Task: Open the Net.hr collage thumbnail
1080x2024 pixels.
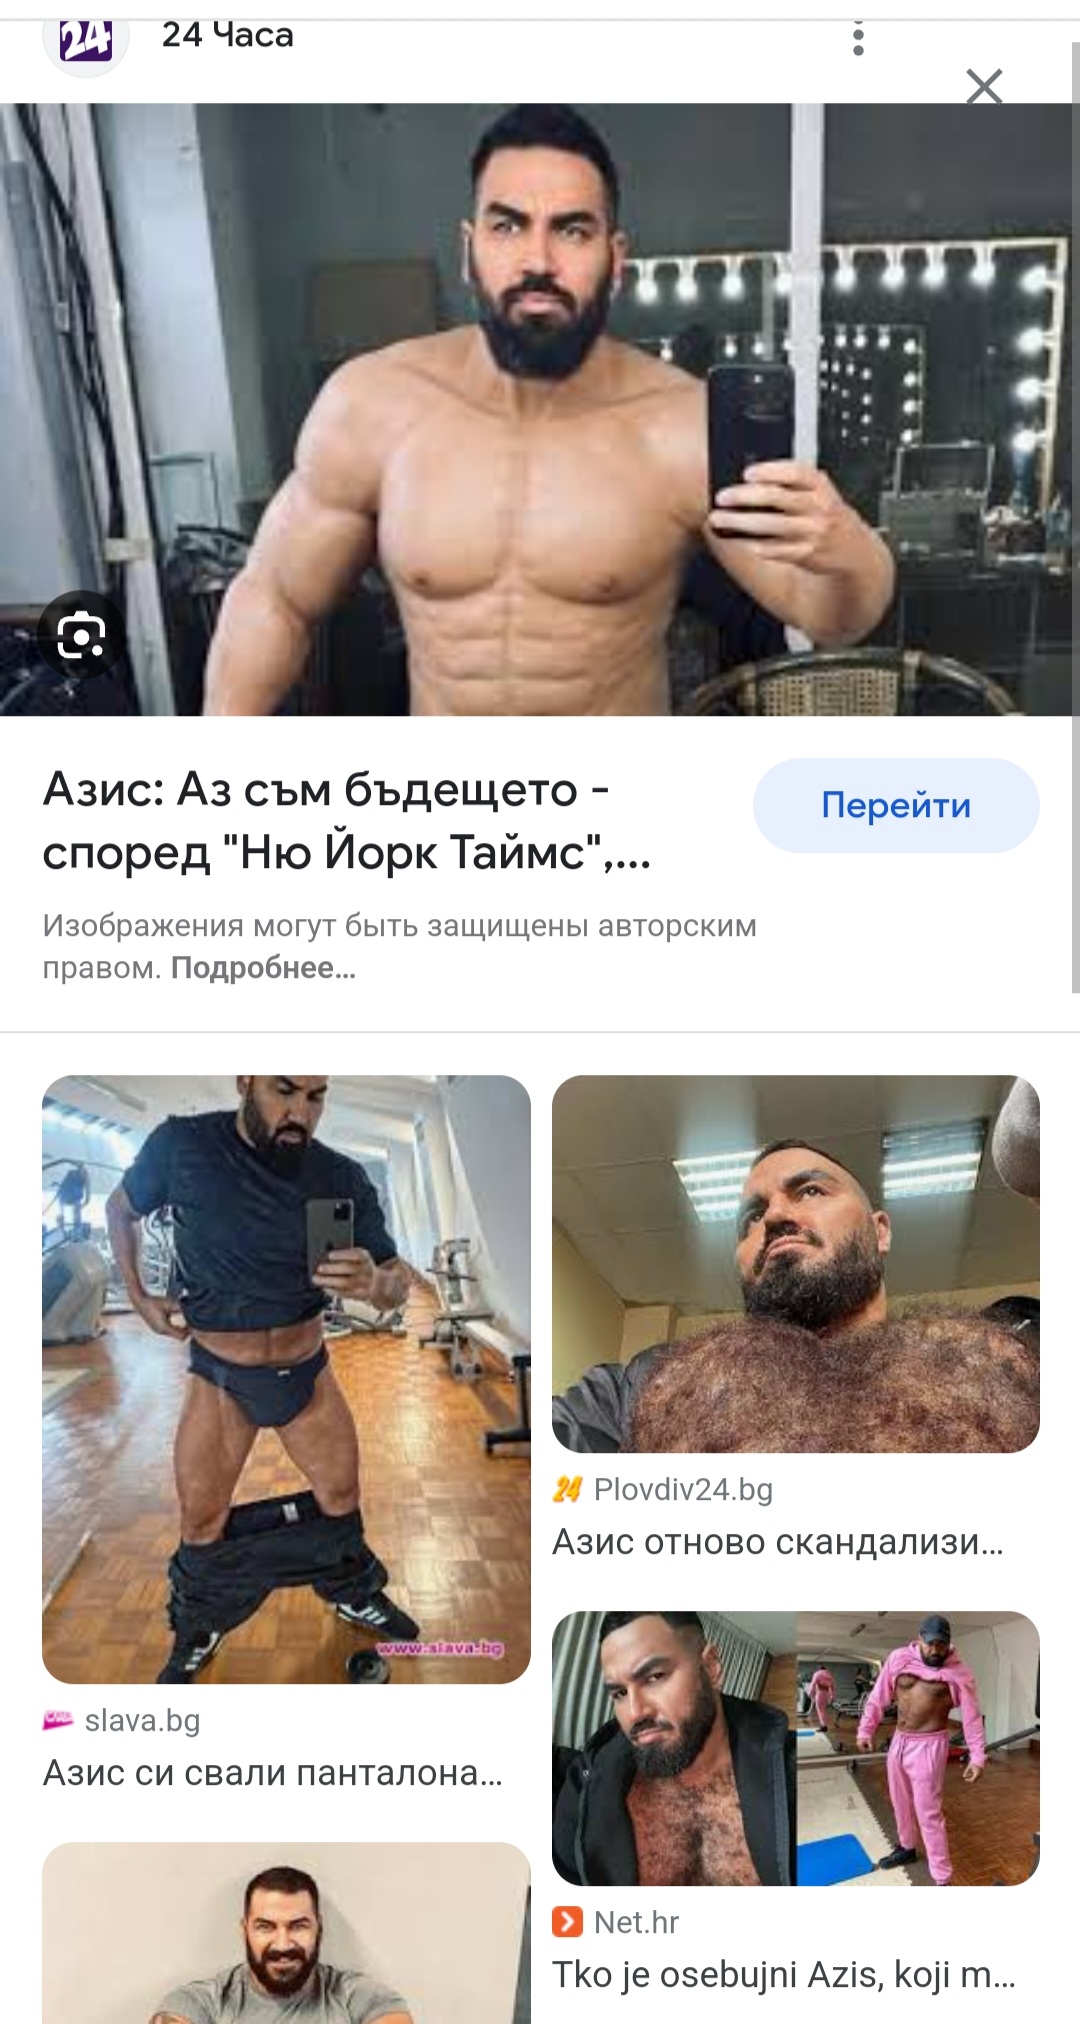Action: (x=796, y=1748)
